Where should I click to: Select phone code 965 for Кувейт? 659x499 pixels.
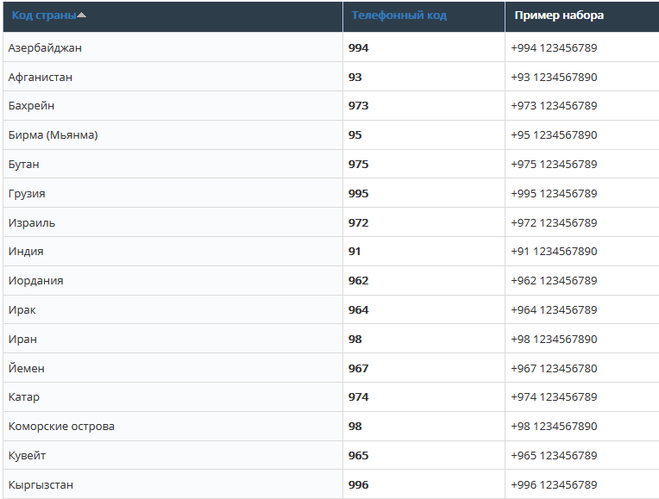coord(358,455)
